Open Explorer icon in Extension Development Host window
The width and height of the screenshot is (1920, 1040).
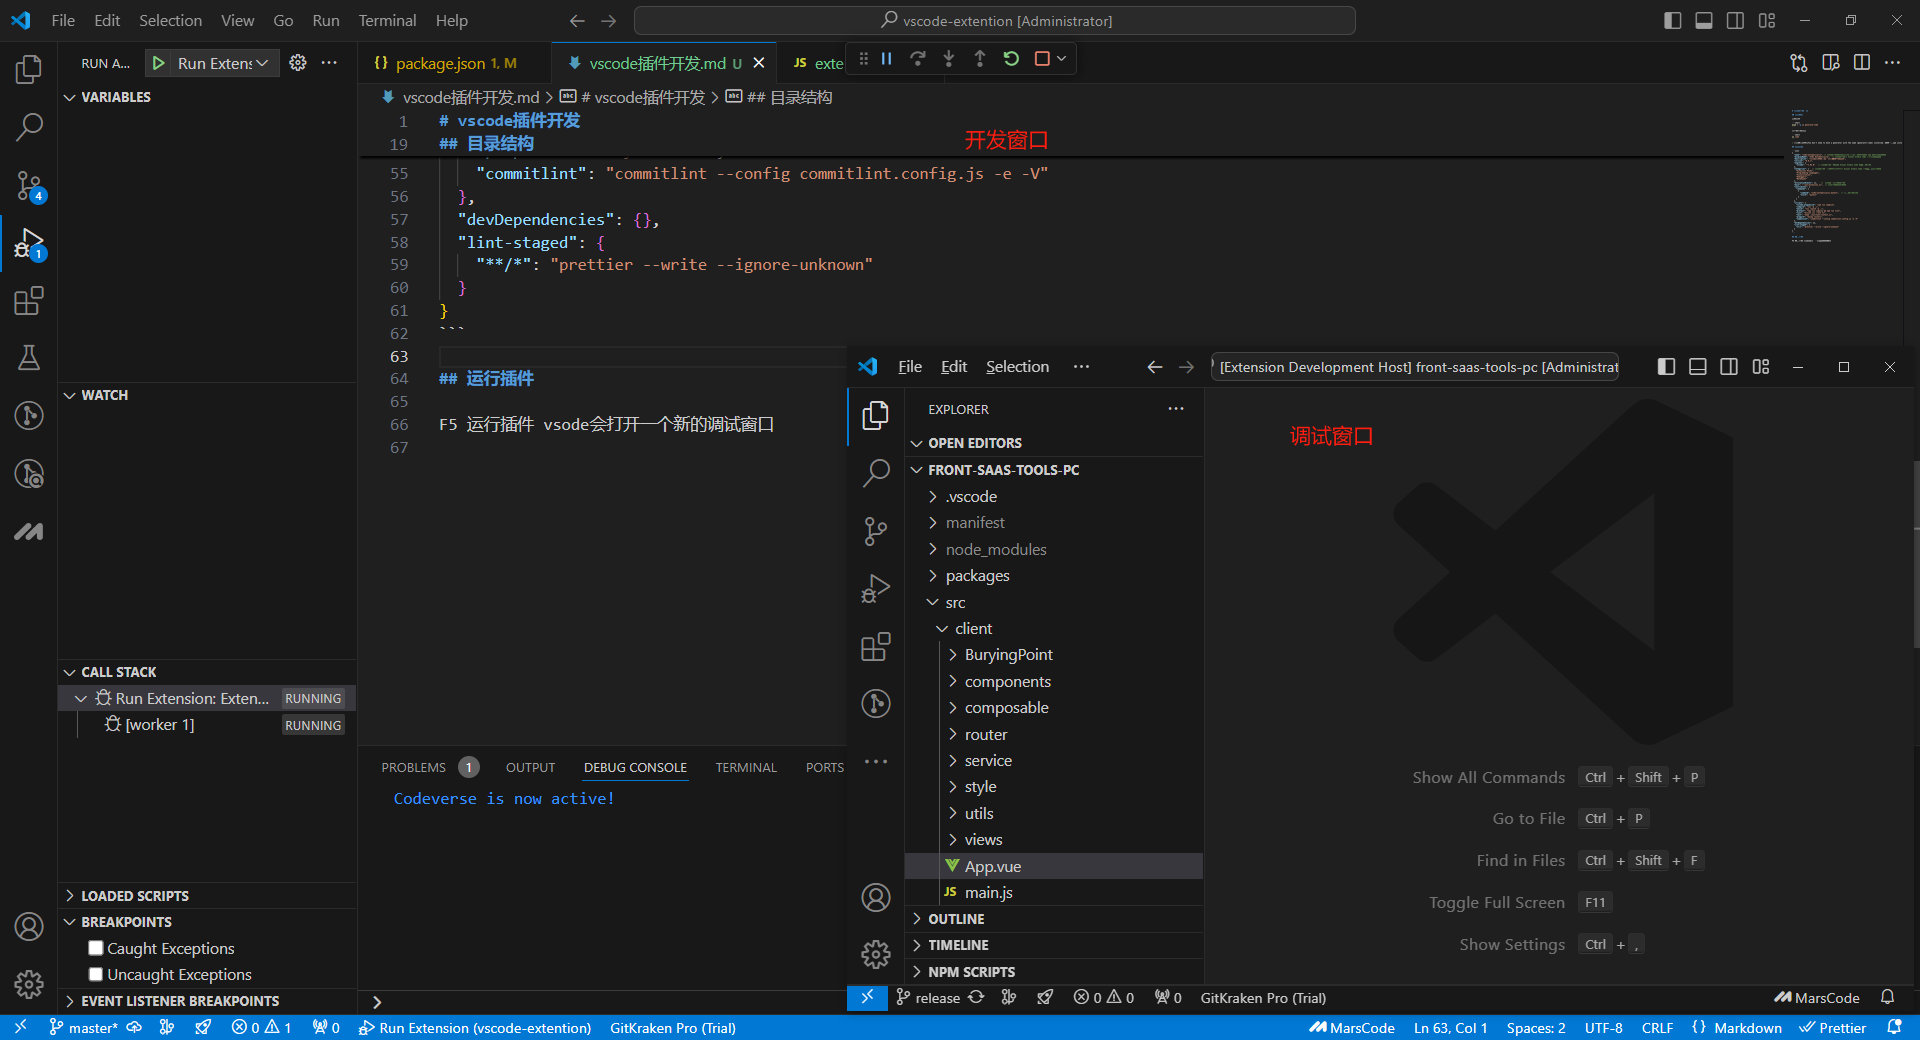pos(876,415)
